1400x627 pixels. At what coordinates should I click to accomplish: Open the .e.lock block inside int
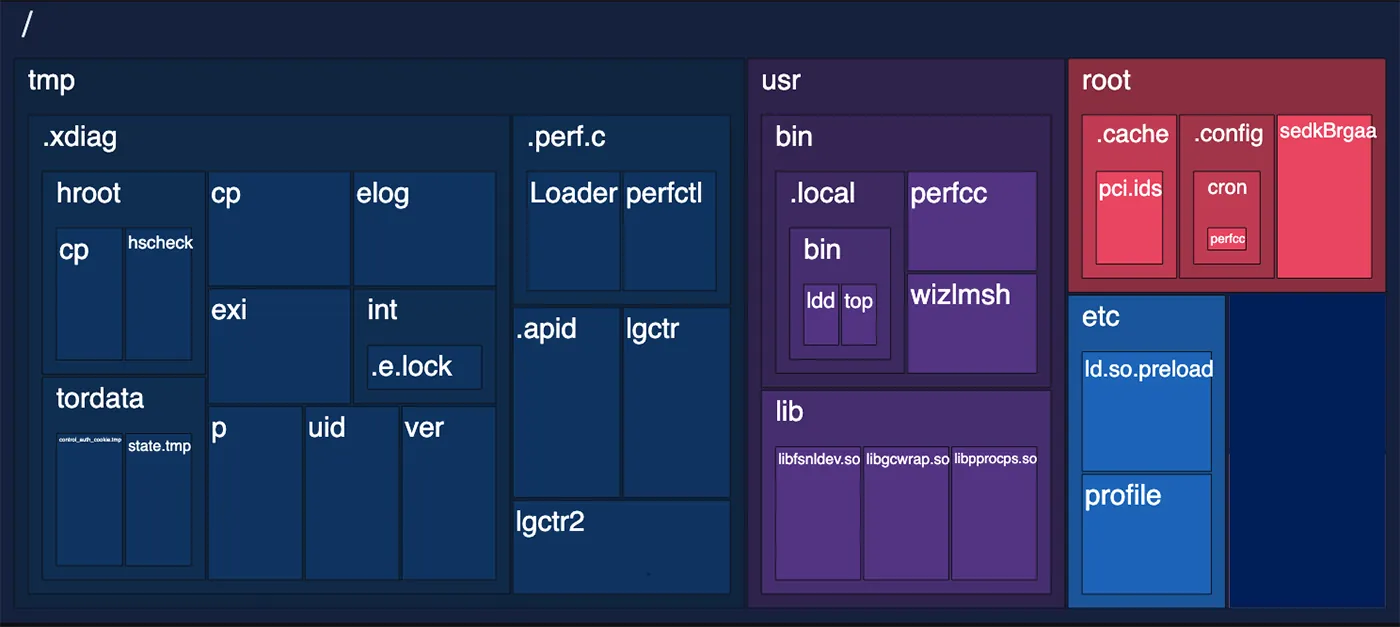click(425, 367)
